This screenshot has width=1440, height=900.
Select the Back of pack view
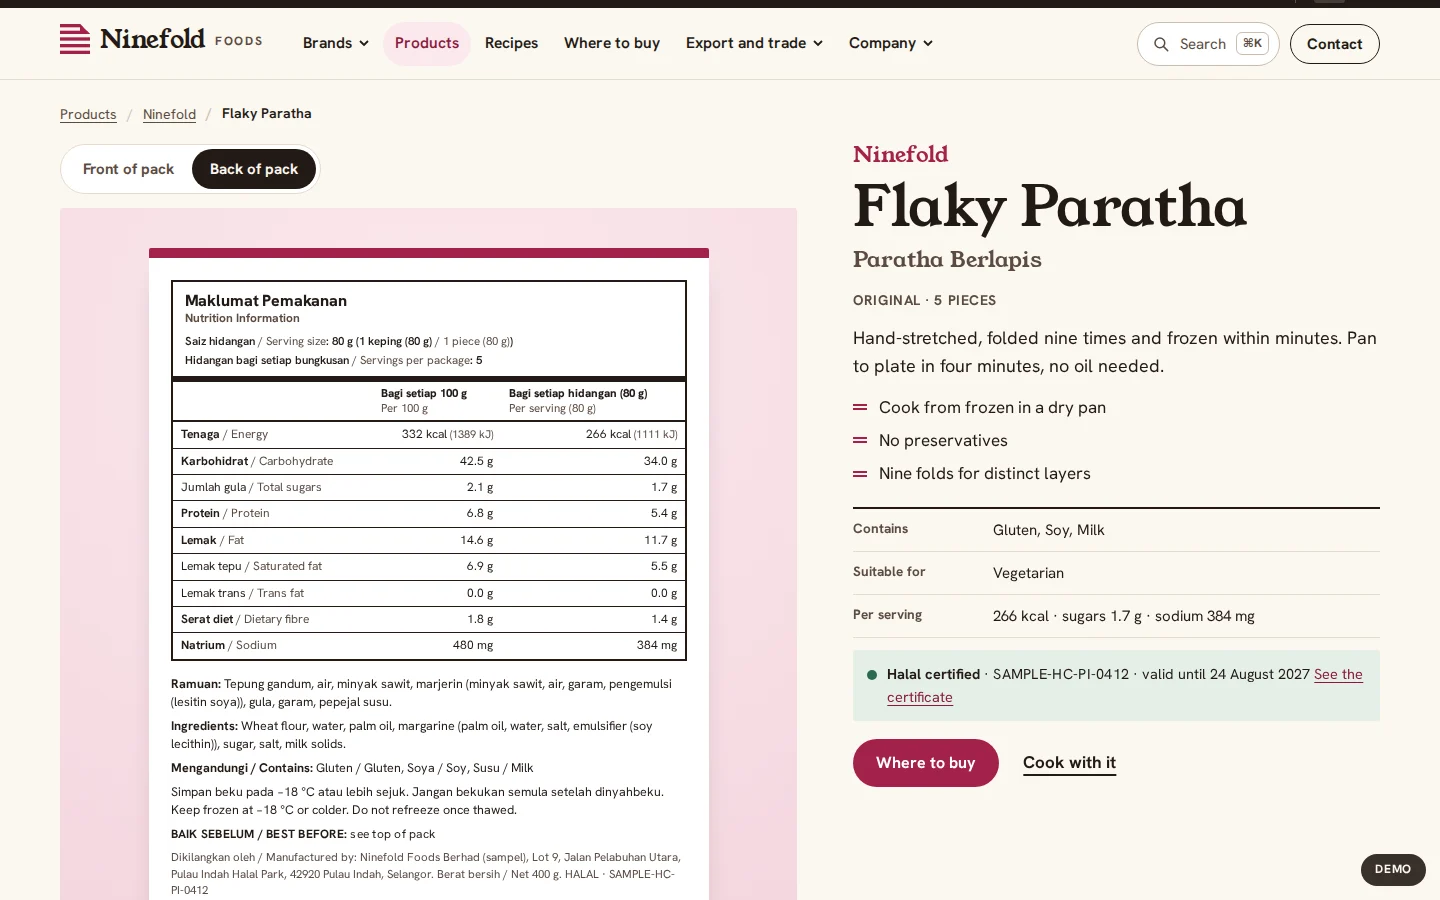(x=254, y=169)
